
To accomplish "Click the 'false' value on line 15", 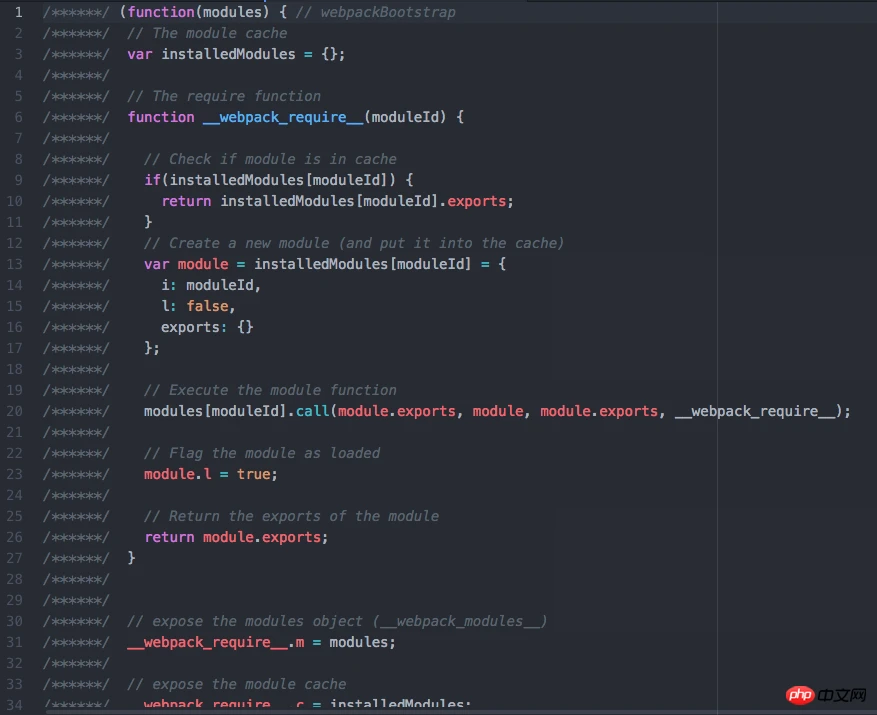I will (x=208, y=306).
